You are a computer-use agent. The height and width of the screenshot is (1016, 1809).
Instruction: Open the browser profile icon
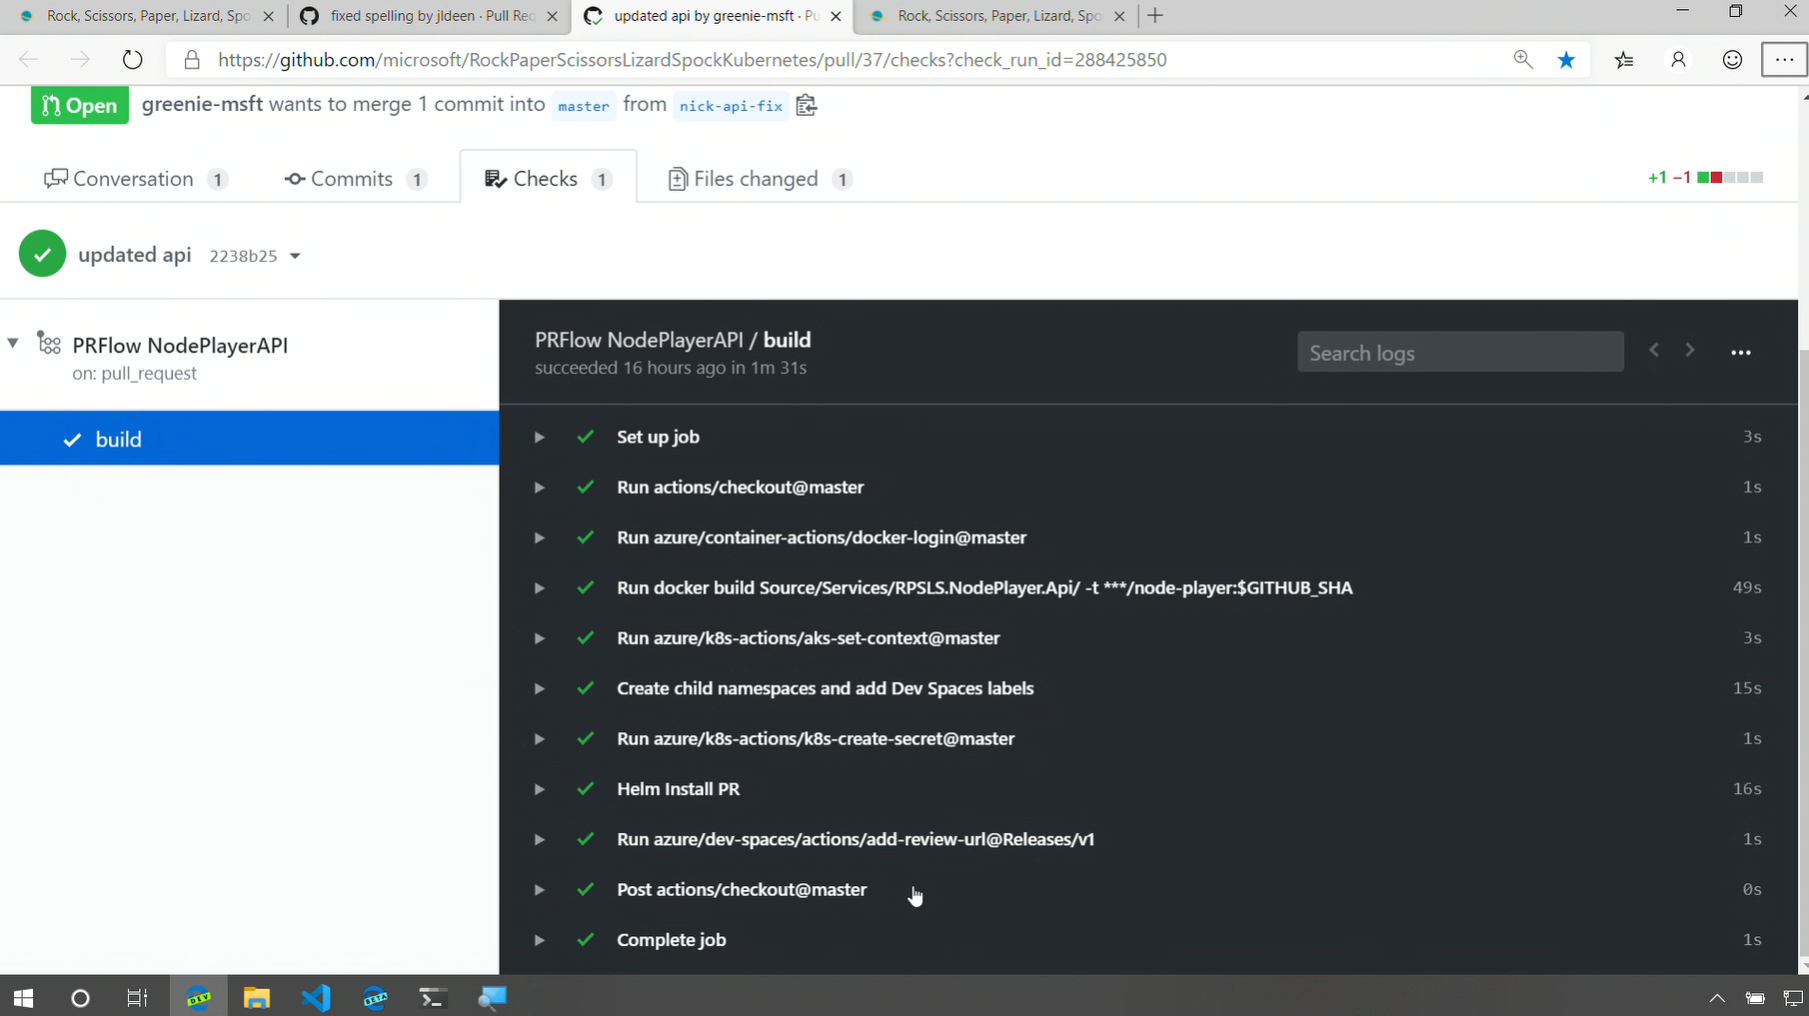[x=1678, y=60]
